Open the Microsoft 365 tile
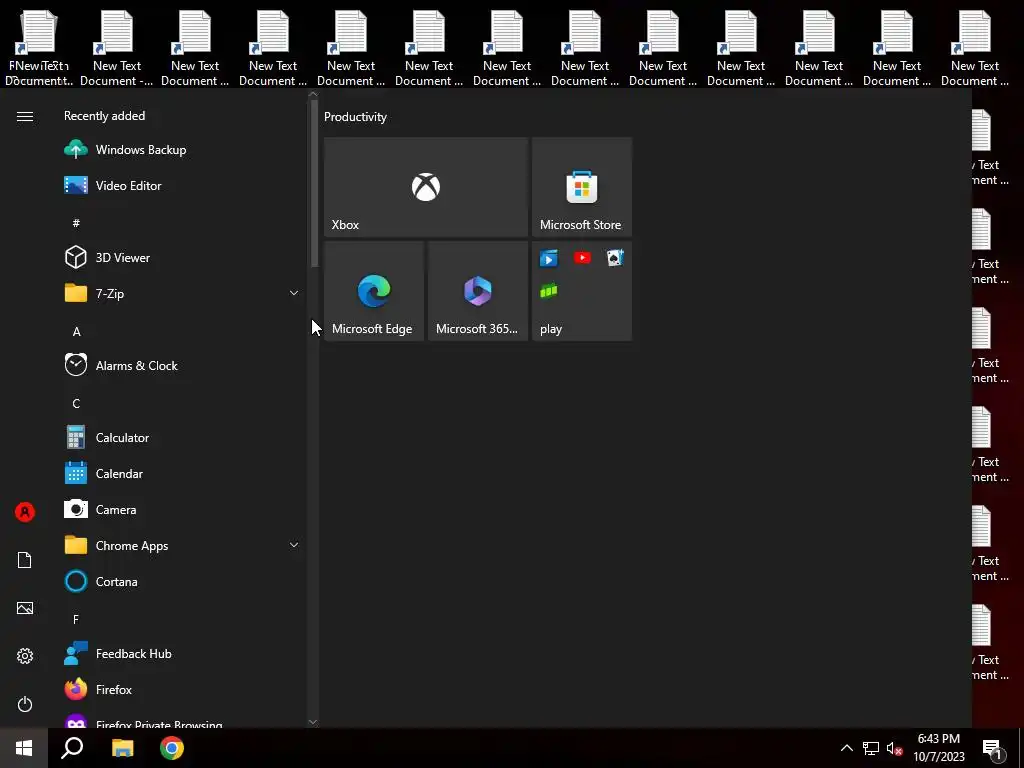 [x=477, y=291]
